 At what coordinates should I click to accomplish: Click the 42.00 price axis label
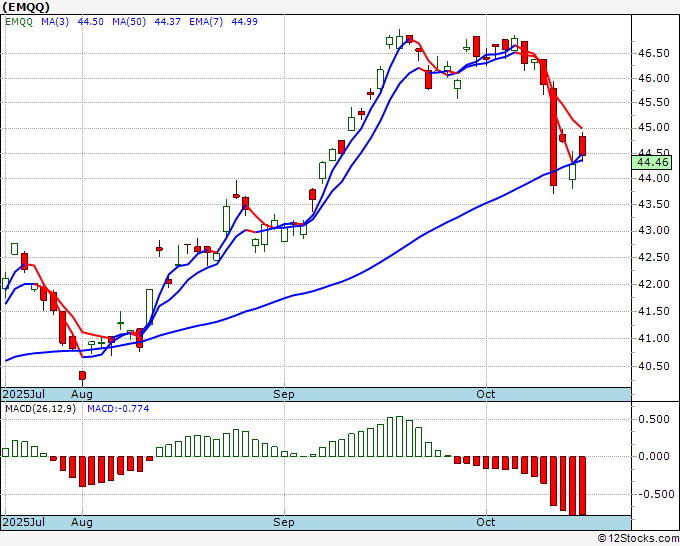point(654,284)
